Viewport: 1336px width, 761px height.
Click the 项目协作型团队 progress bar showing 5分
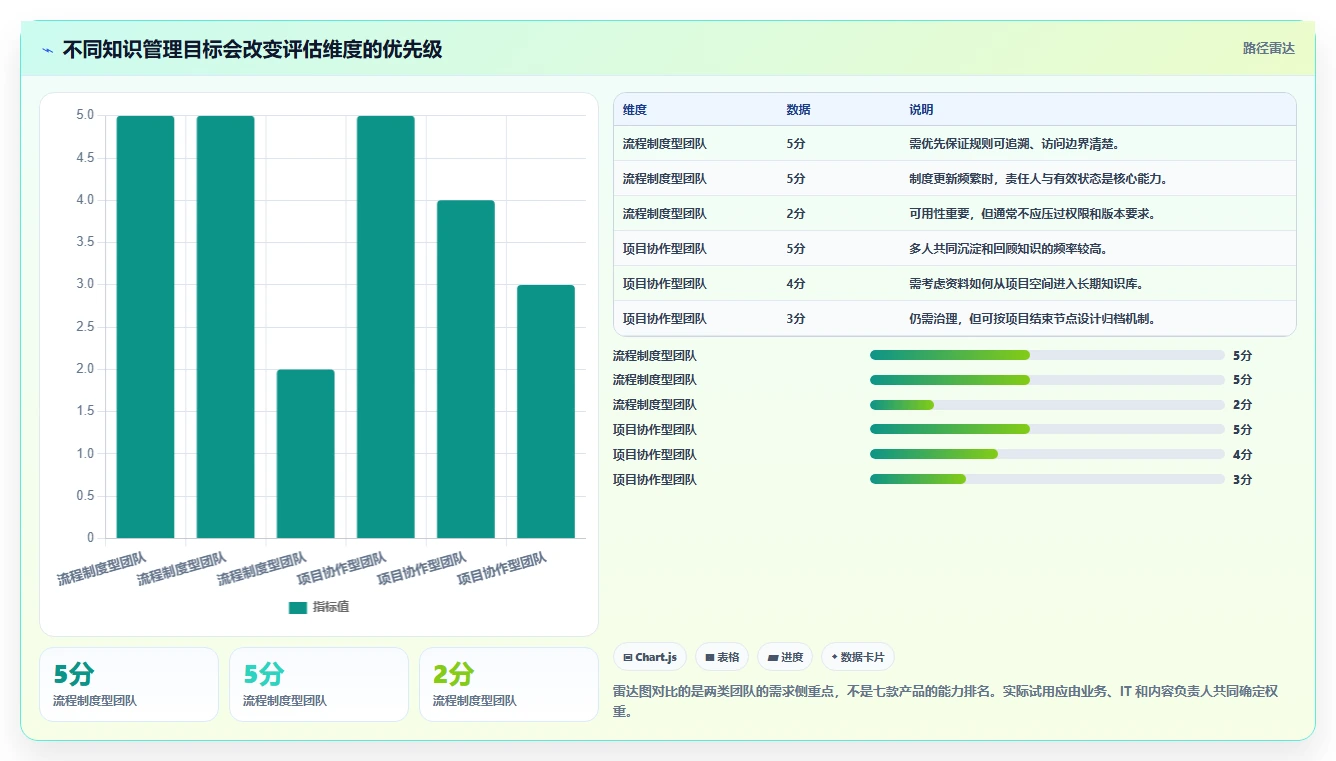(x=1047, y=430)
